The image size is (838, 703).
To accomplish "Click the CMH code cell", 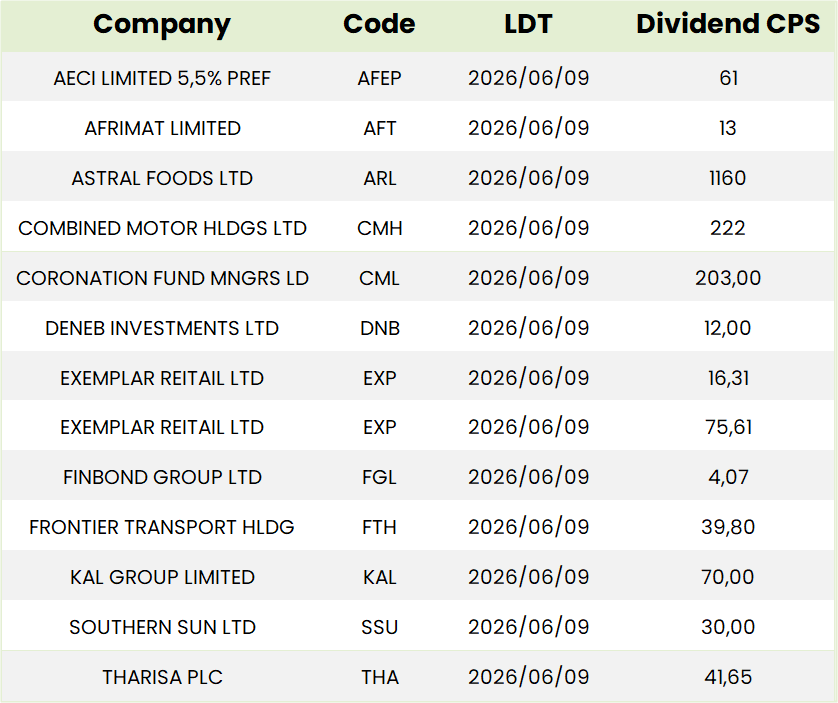I will tap(379, 228).
